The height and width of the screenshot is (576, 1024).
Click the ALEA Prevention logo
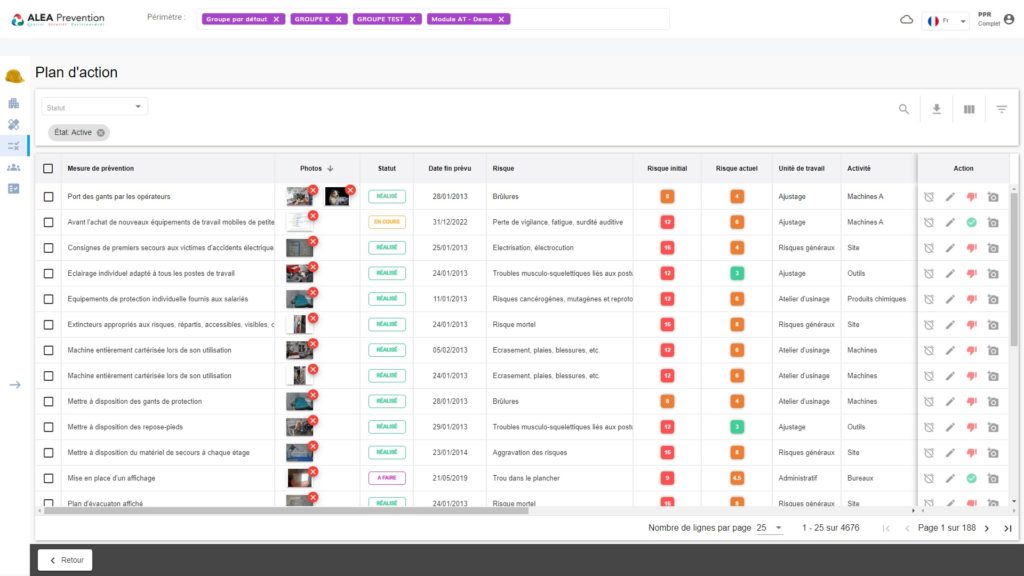(58, 20)
